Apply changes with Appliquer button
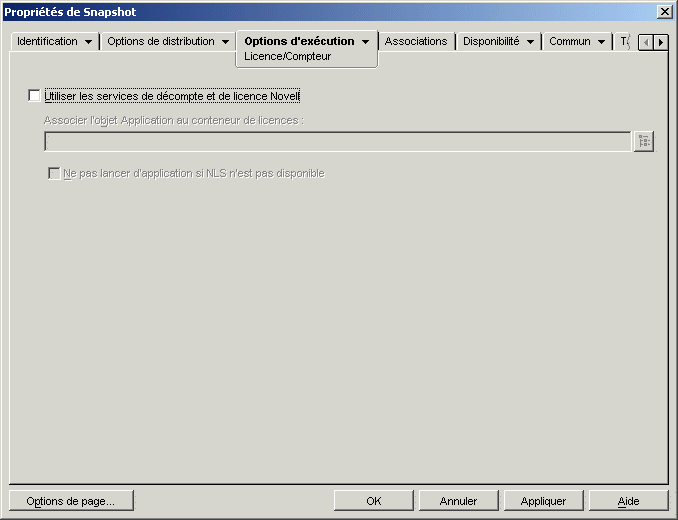The height and width of the screenshot is (520, 678). (x=543, y=501)
